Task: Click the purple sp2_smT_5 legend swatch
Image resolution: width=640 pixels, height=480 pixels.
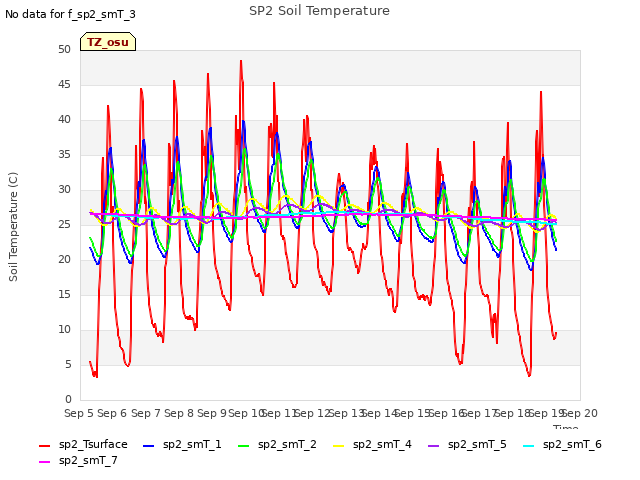Action: (x=433, y=446)
